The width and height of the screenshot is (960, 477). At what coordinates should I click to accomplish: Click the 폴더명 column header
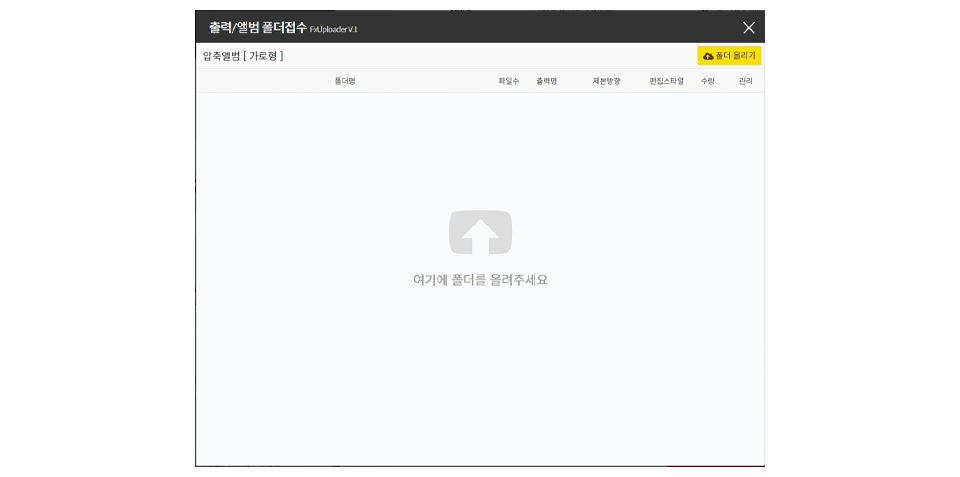tap(345, 81)
